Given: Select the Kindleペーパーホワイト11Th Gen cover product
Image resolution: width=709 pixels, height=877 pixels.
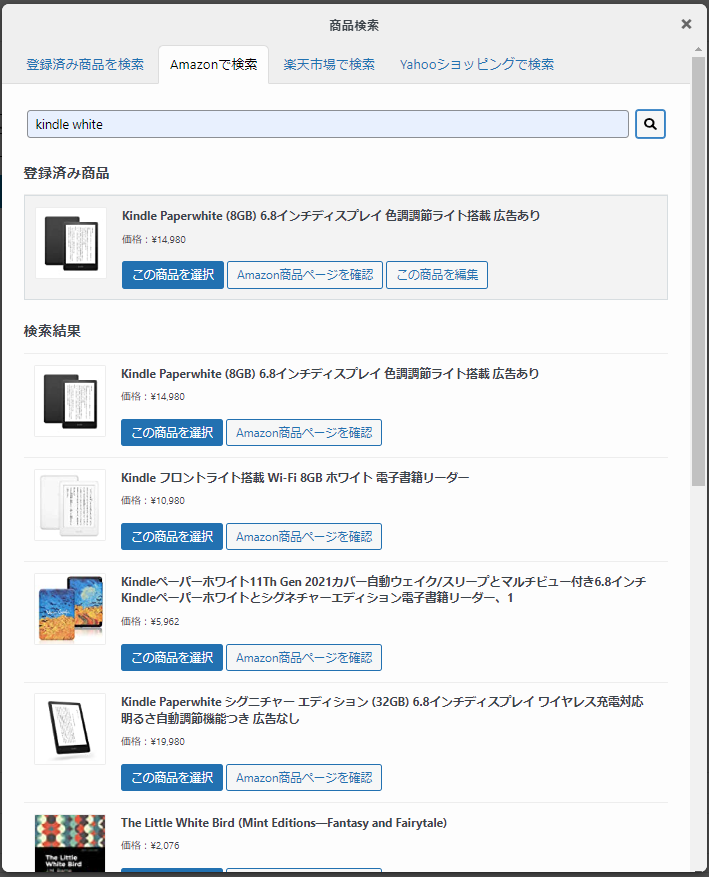Looking at the screenshot, I should pos(172,657).
